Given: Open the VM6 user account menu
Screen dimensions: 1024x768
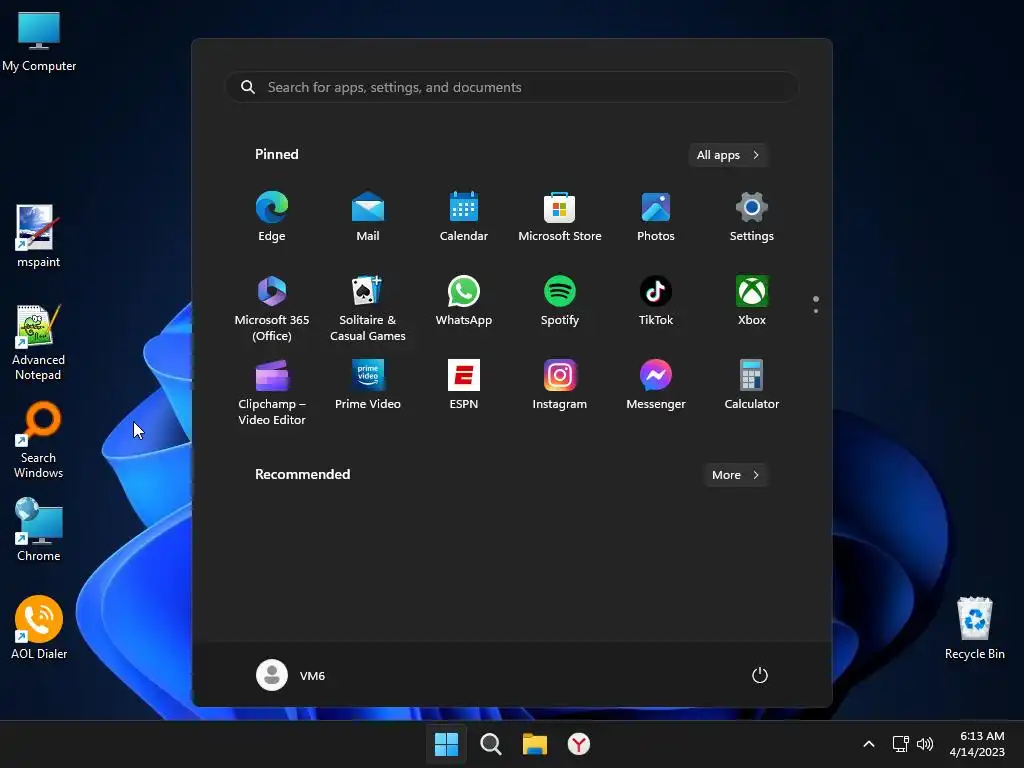Looking at the screenshot, I should [291, 675].
